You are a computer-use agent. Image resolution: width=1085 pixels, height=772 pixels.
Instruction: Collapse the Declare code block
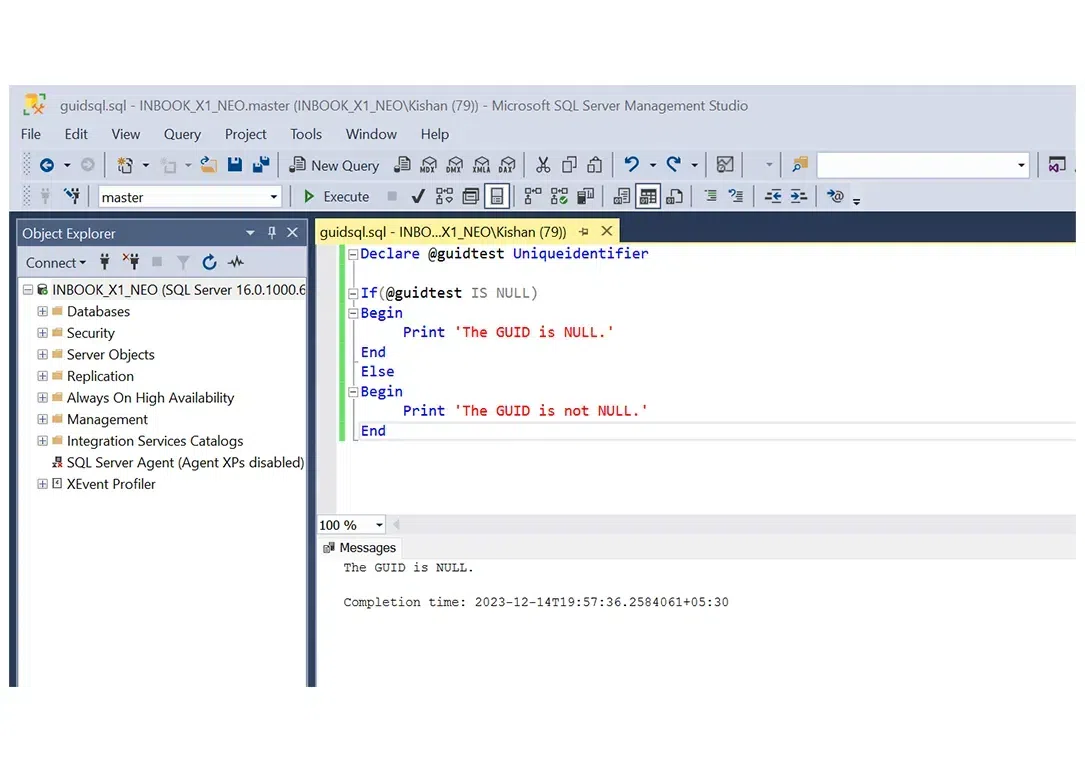(352, 254)
